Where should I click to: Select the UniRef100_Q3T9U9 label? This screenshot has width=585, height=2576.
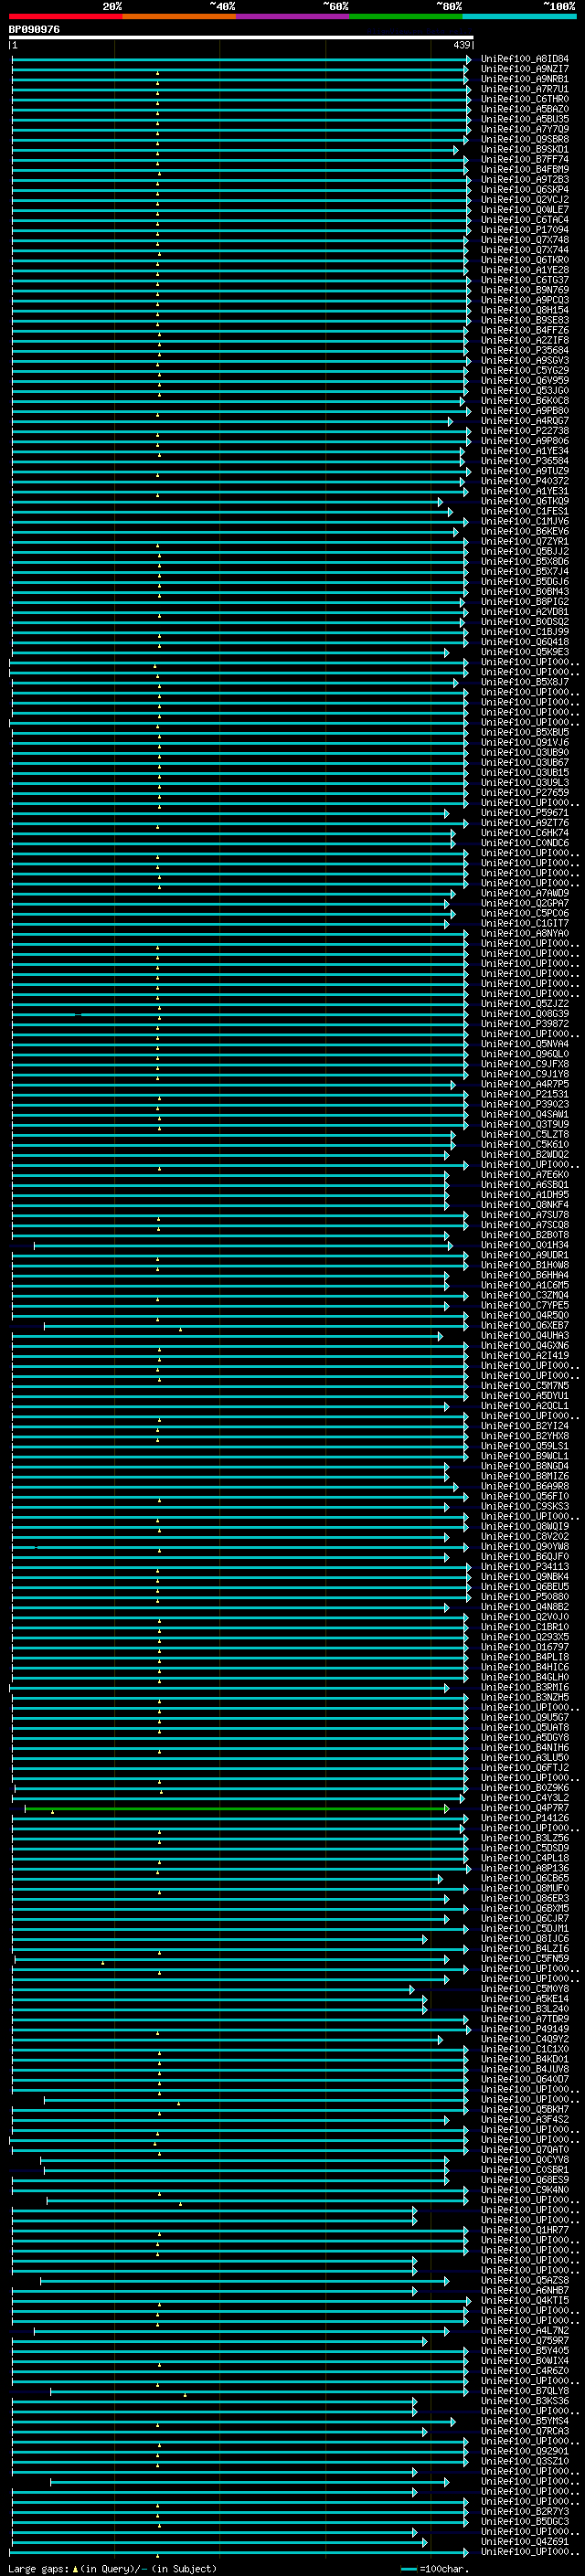525,1124
